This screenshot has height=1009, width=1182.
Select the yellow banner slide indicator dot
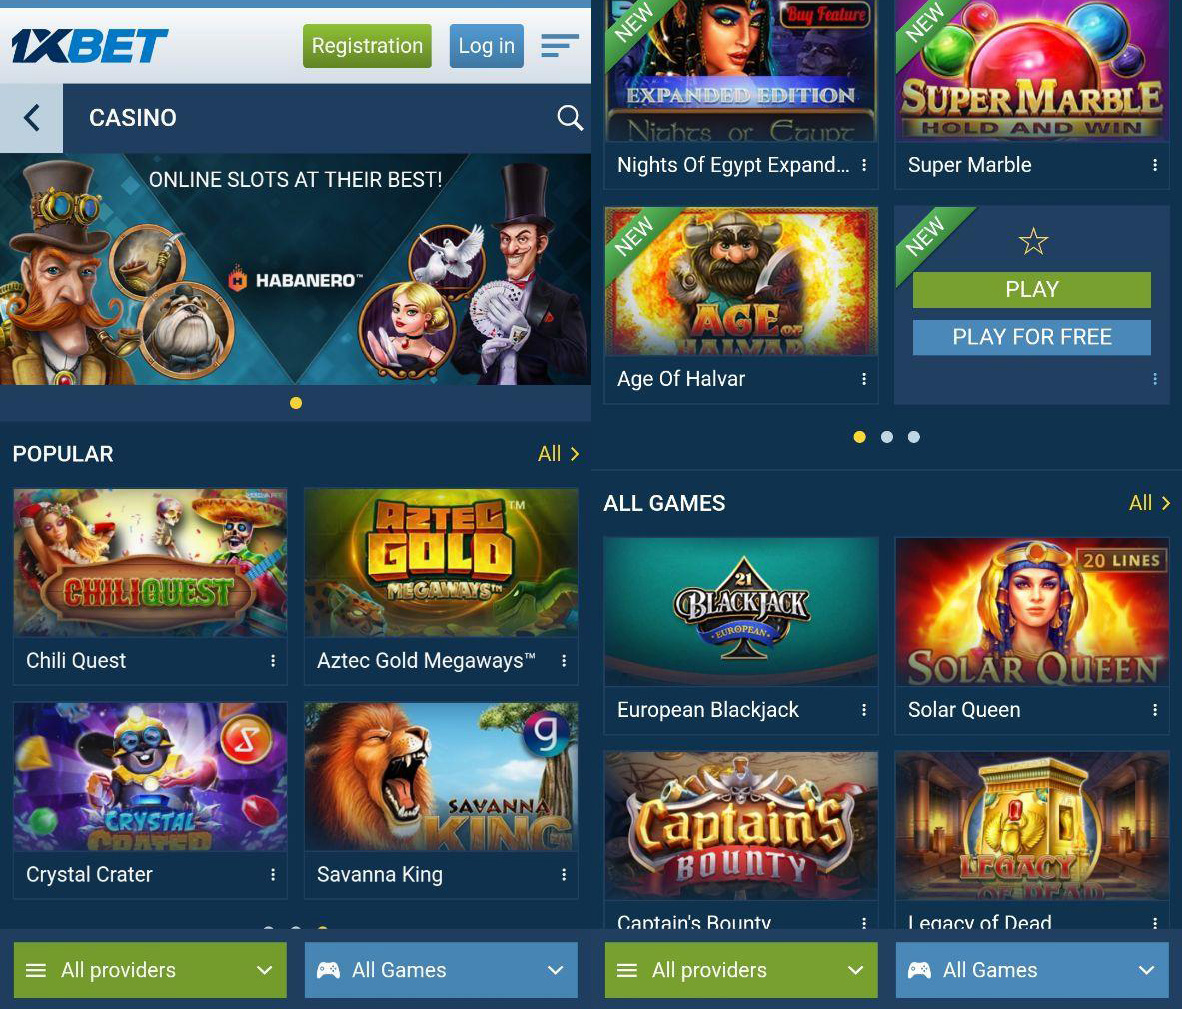pyautogui.click(x=296, y=403)
